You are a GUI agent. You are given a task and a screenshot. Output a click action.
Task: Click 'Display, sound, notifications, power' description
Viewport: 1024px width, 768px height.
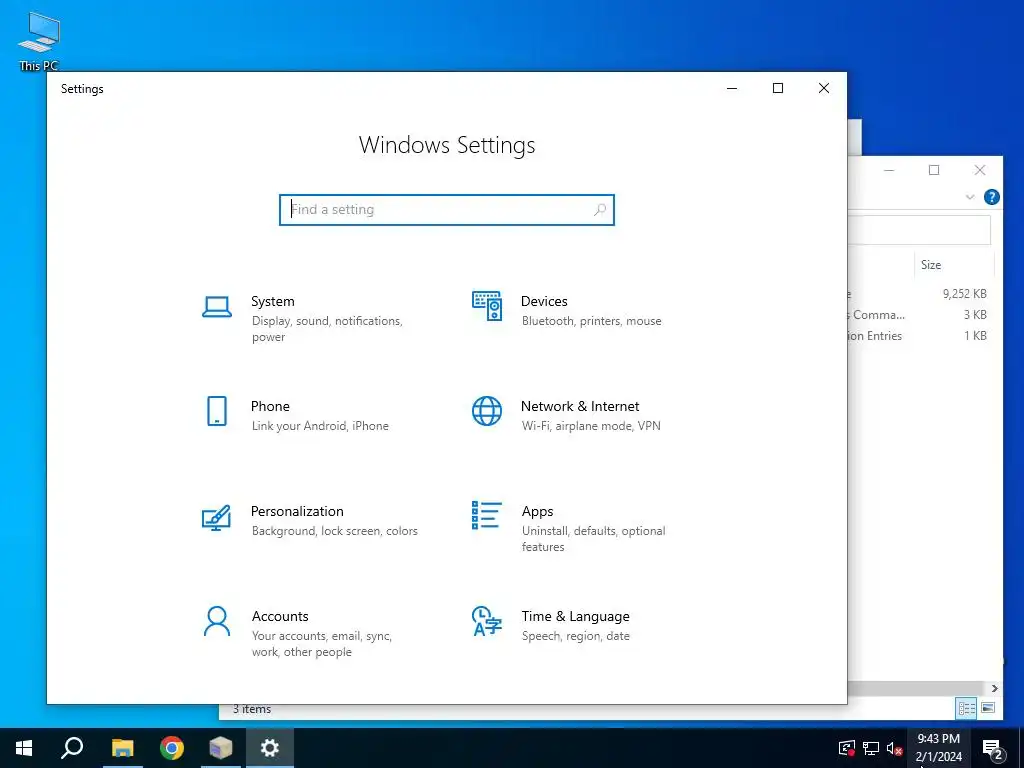[327, 329]
